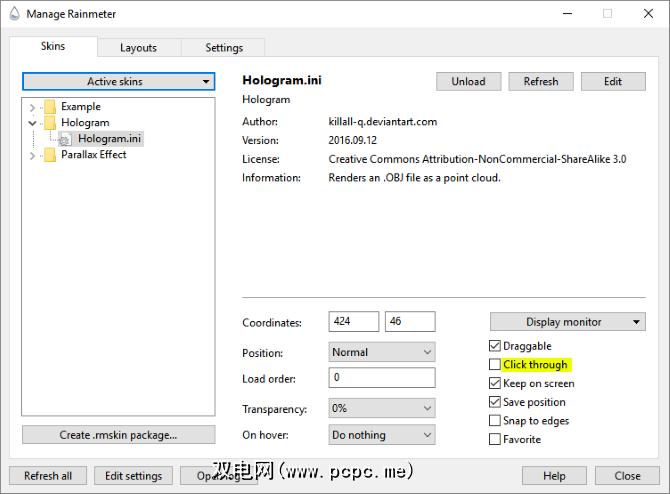Open the Position dropdown set to Normal

(x=382, y=352)
